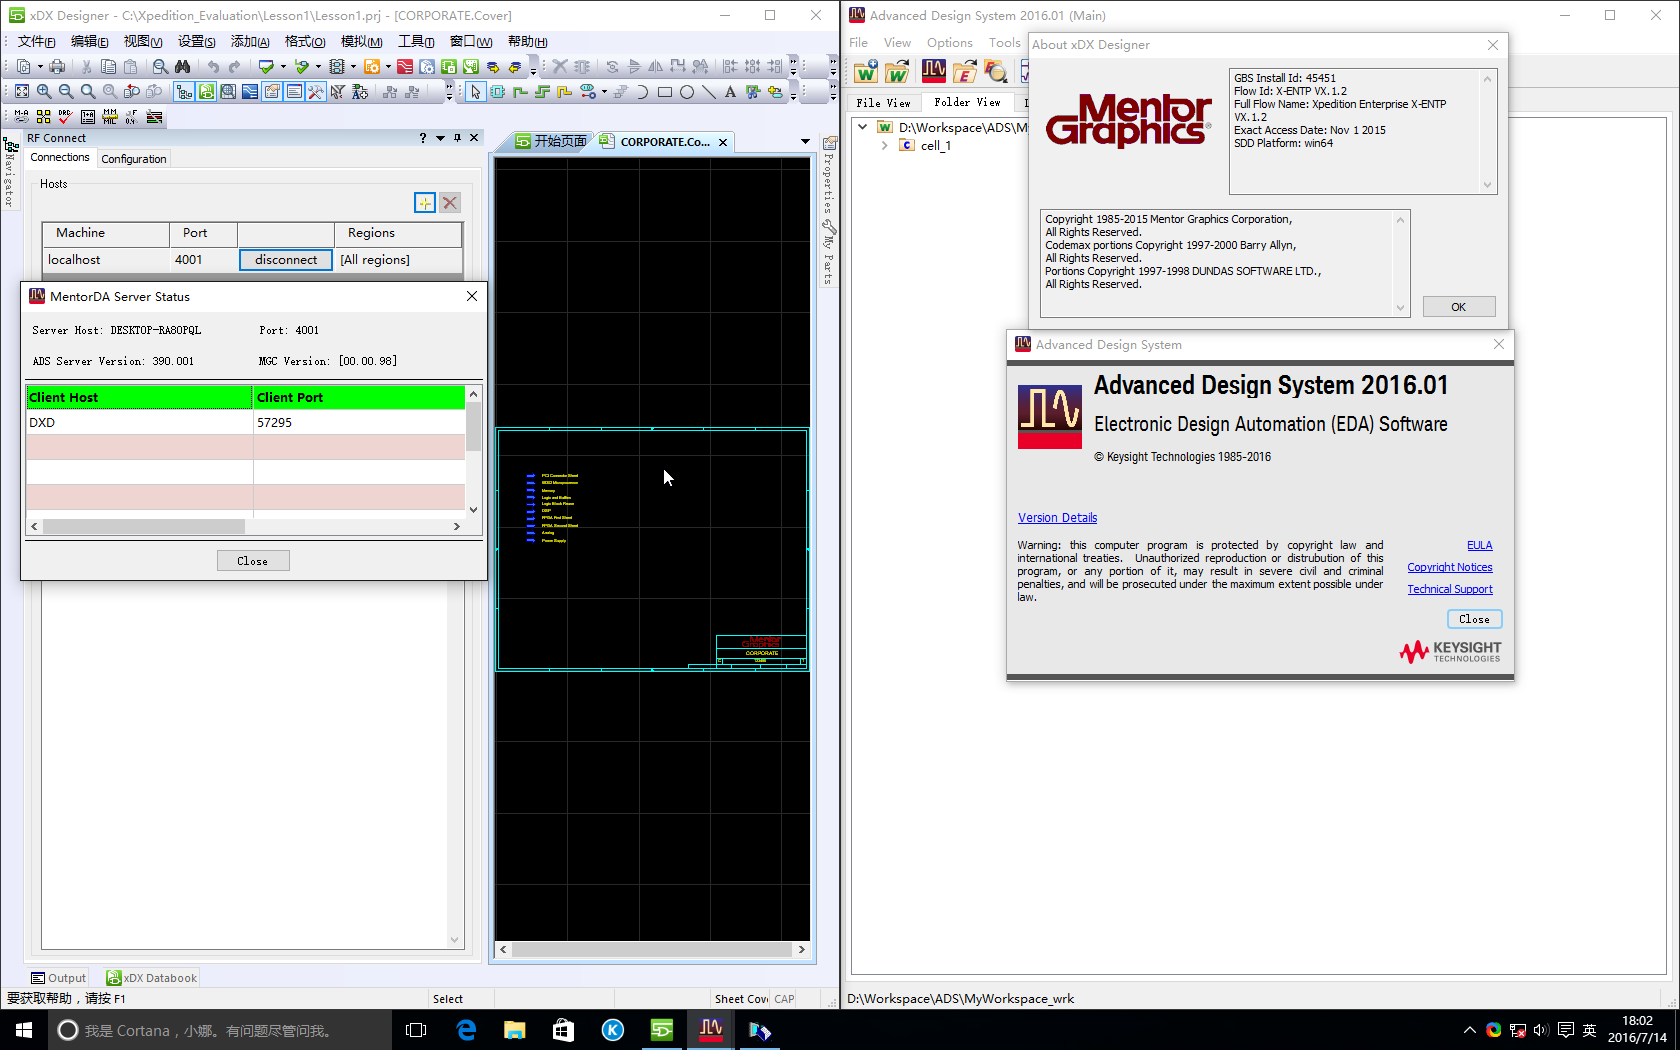
Task: Switch to the Configuration tab
Action: coord(134,159)
